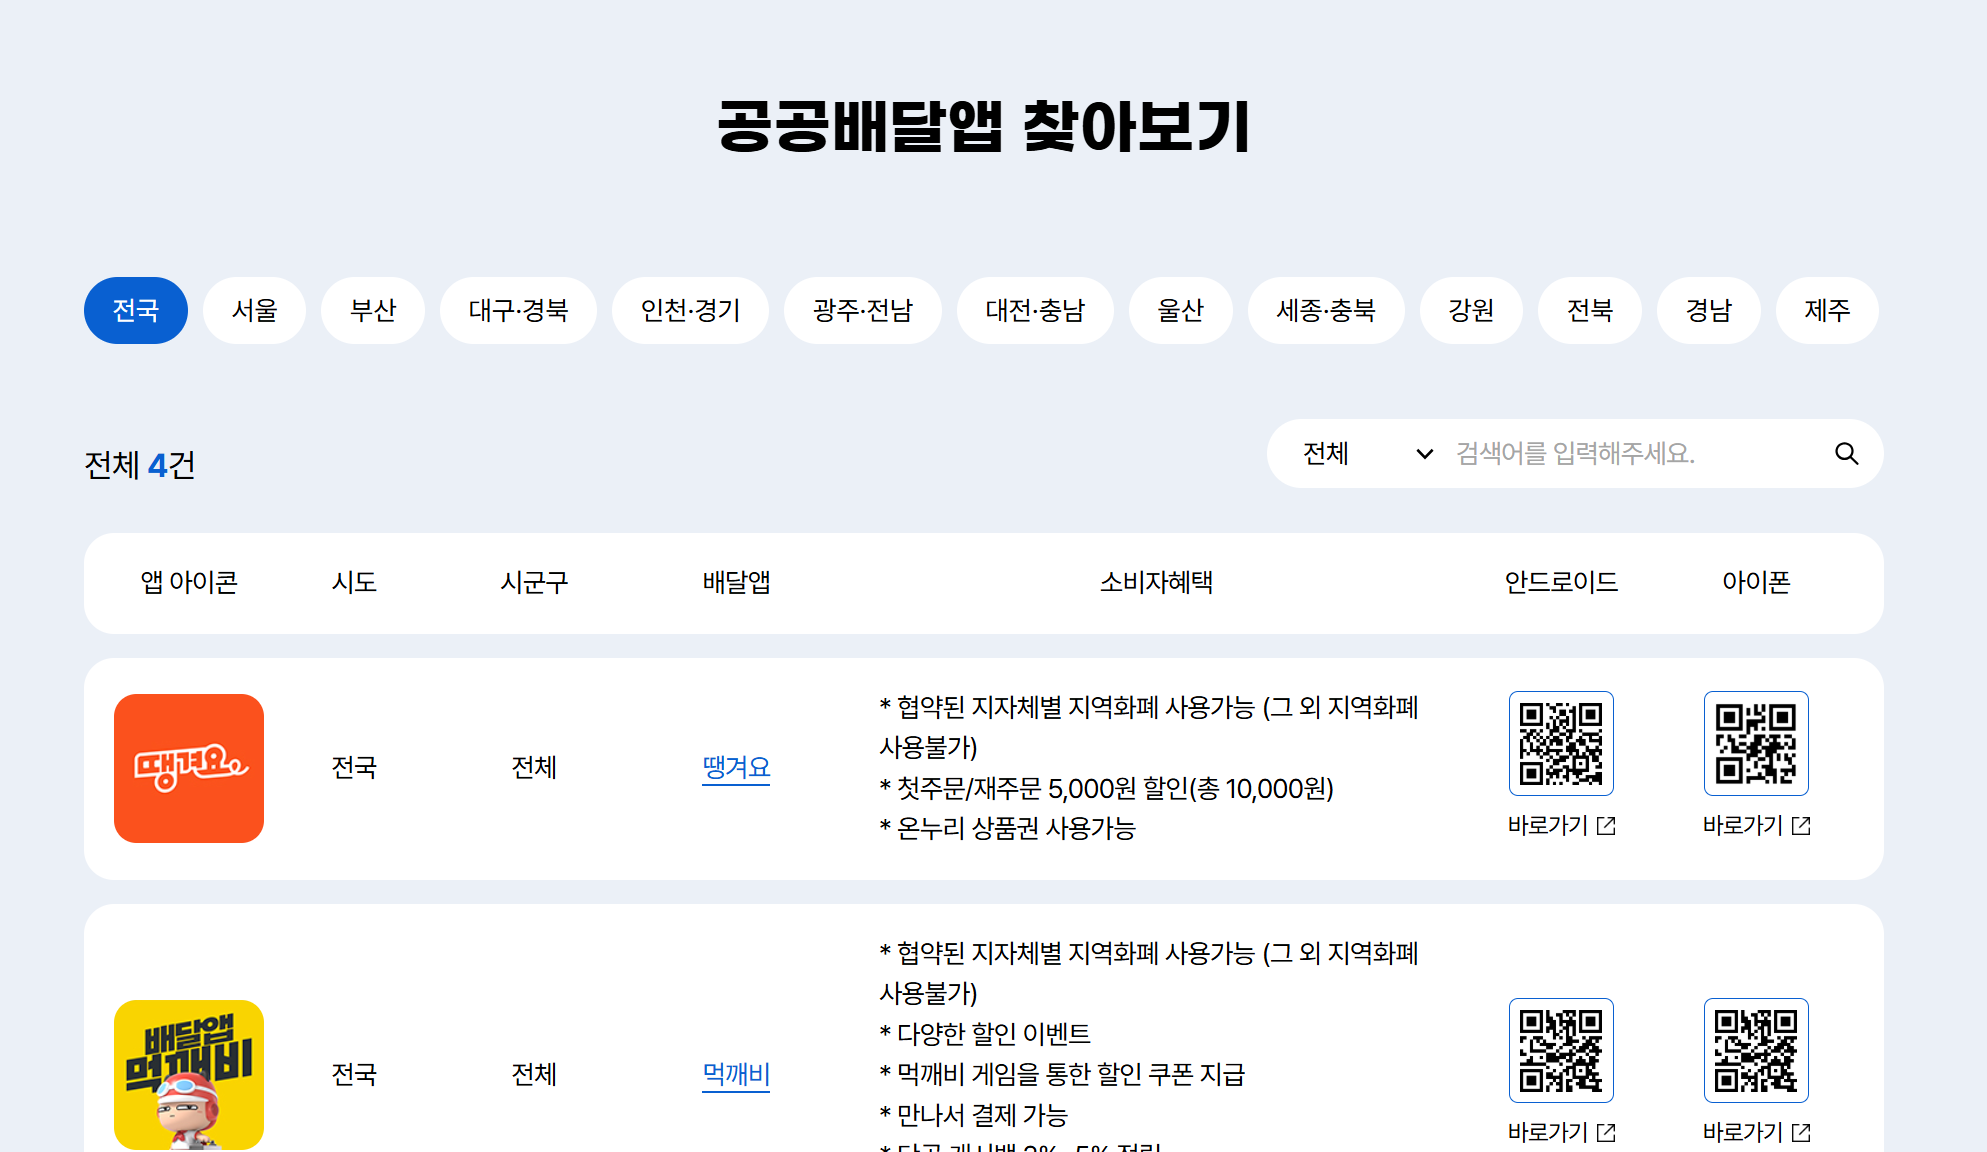The image size is (1987, 1152).
Task: Open 땡겨요 iPhone 바로가기 external link
Action: click(x=1756, y=826)
